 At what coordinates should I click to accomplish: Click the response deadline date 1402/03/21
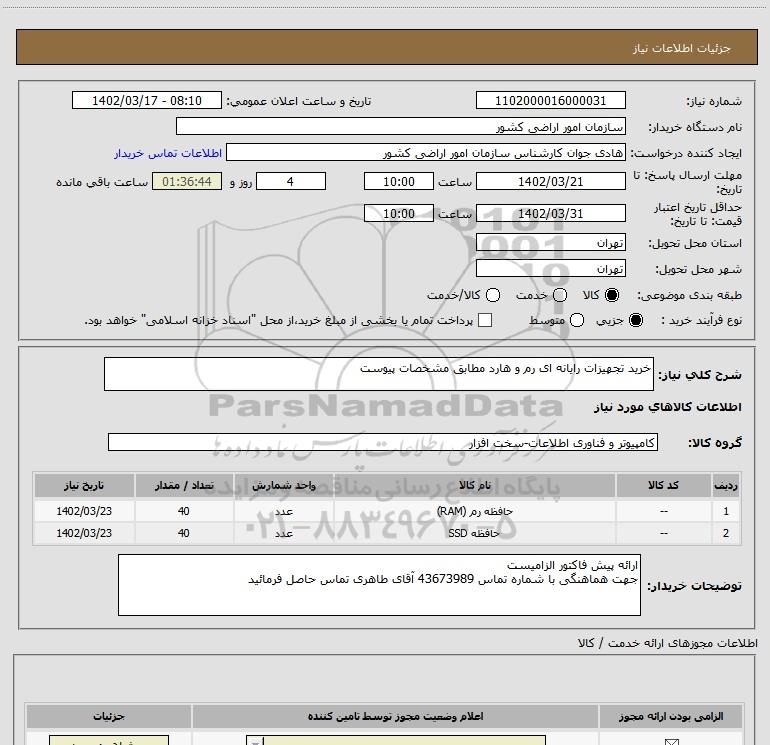550,181
